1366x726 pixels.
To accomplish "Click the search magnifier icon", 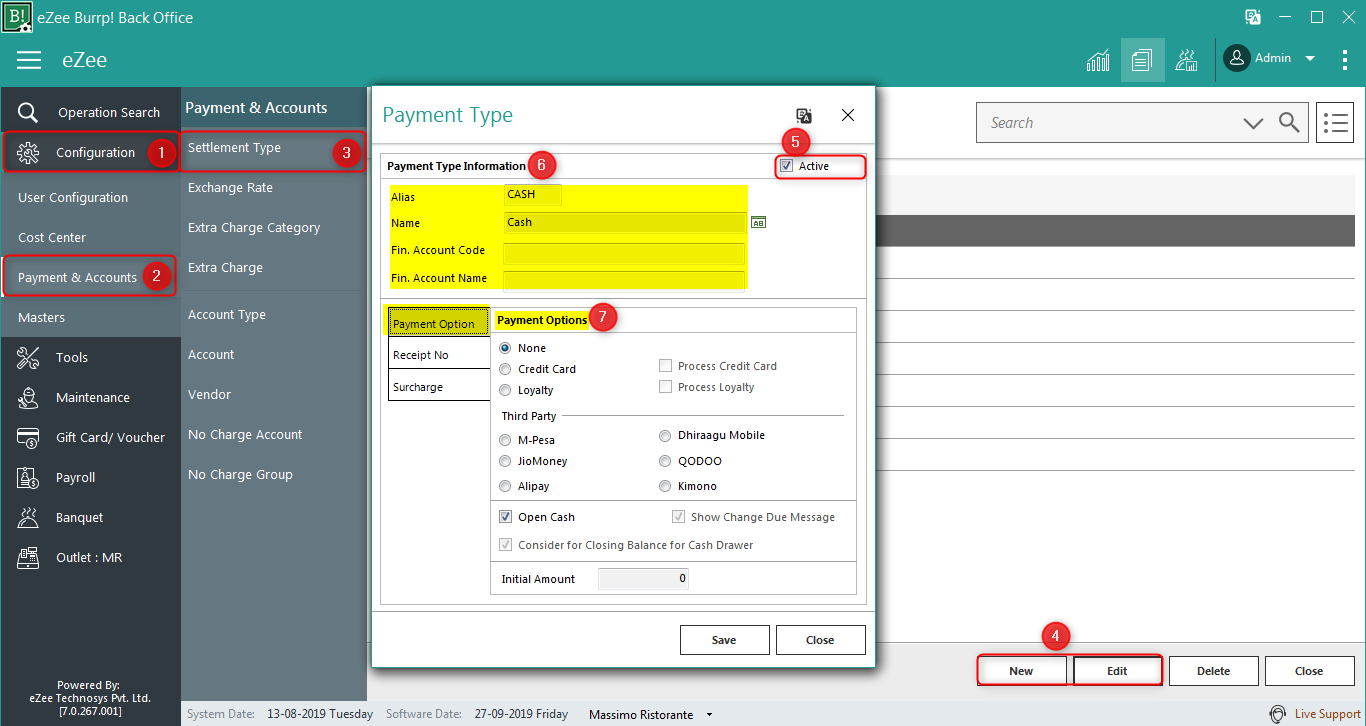I will [1289, 123].
